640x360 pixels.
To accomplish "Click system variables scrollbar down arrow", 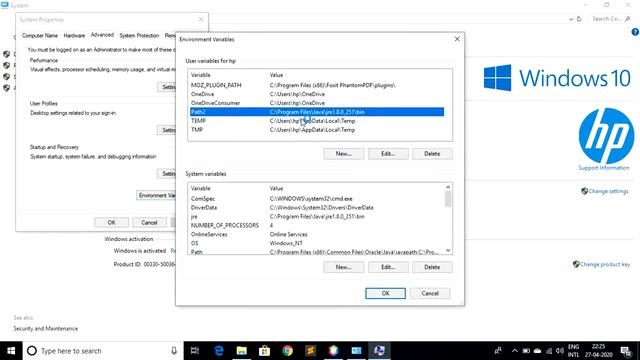I will (x=448, y=251).
